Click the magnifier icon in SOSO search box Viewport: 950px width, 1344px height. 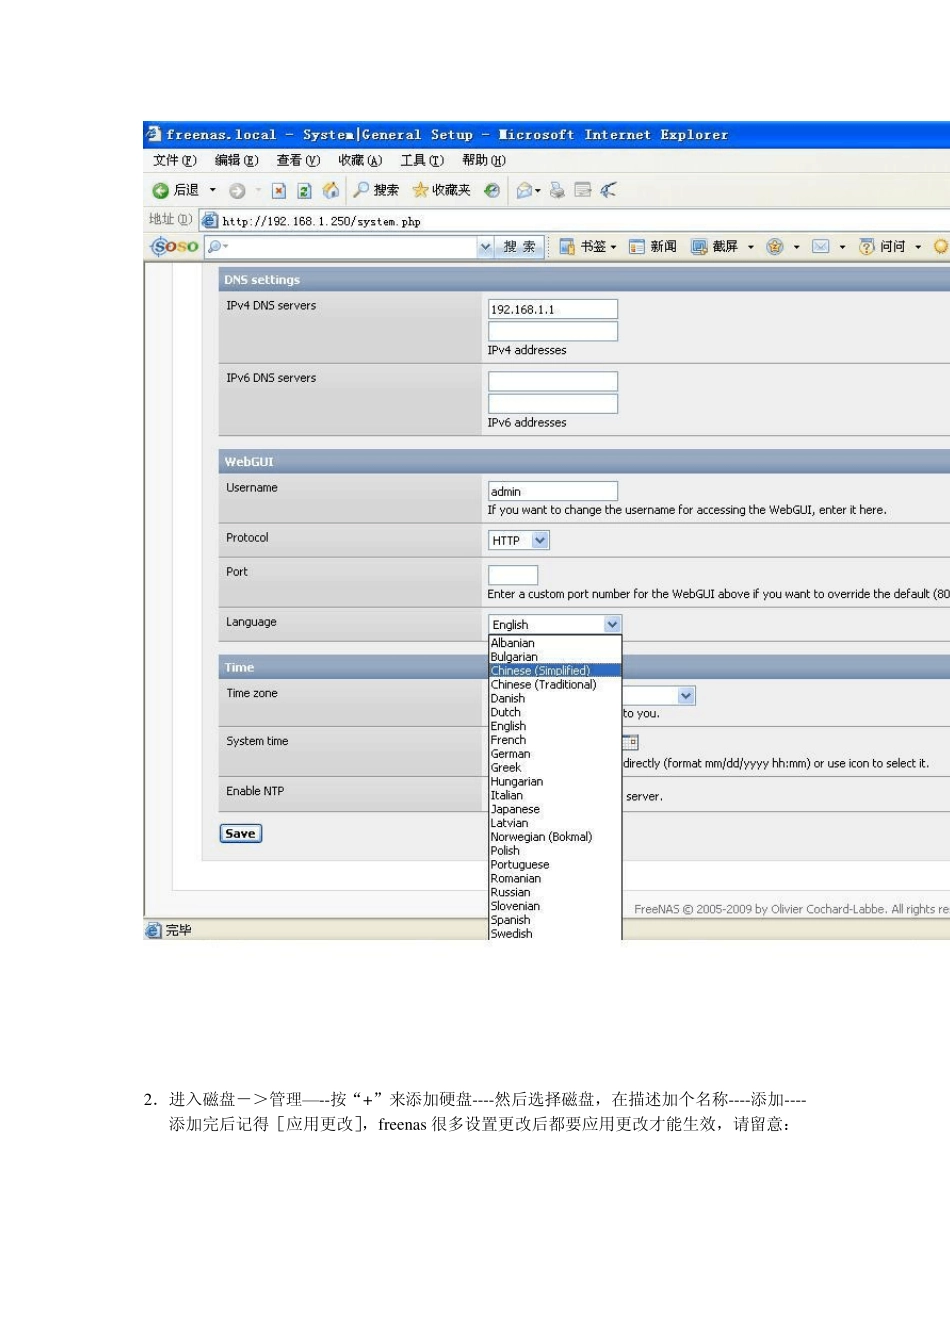(x=215, y=246)
